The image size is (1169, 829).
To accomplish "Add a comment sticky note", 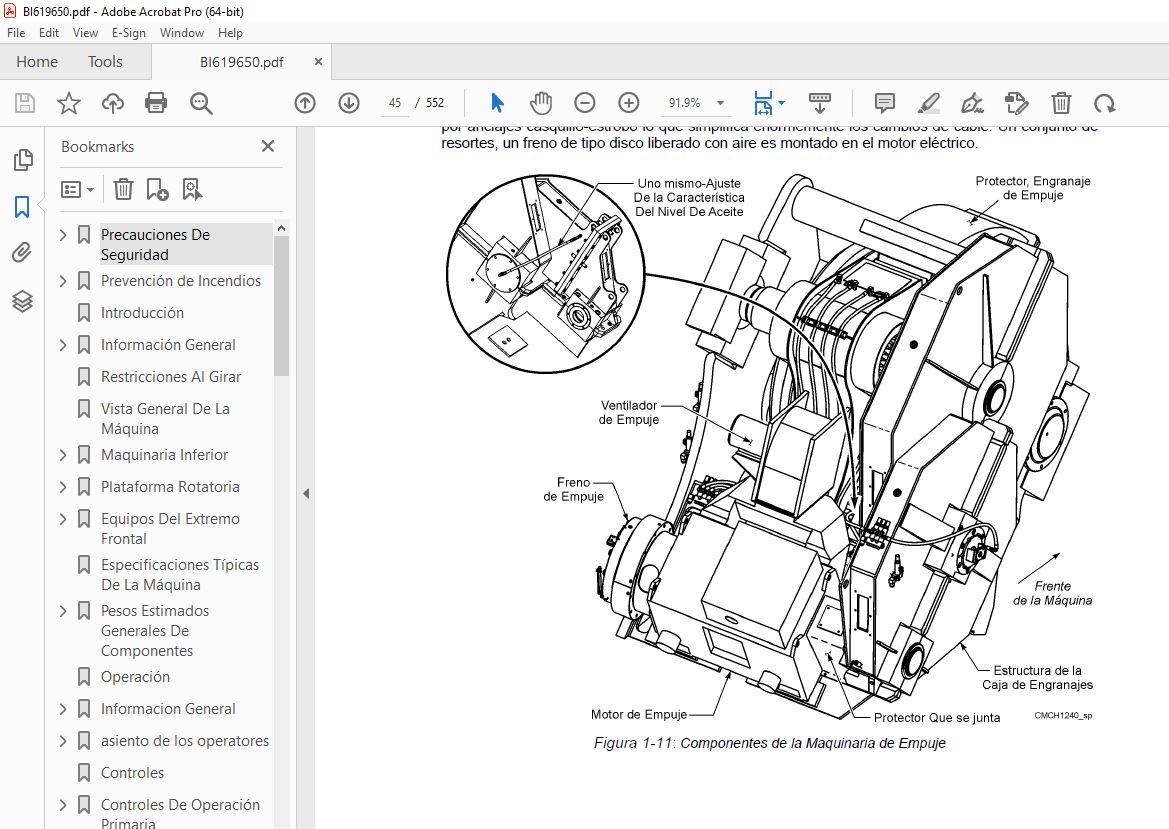I will pyautogui.click(x=885, y=103).
